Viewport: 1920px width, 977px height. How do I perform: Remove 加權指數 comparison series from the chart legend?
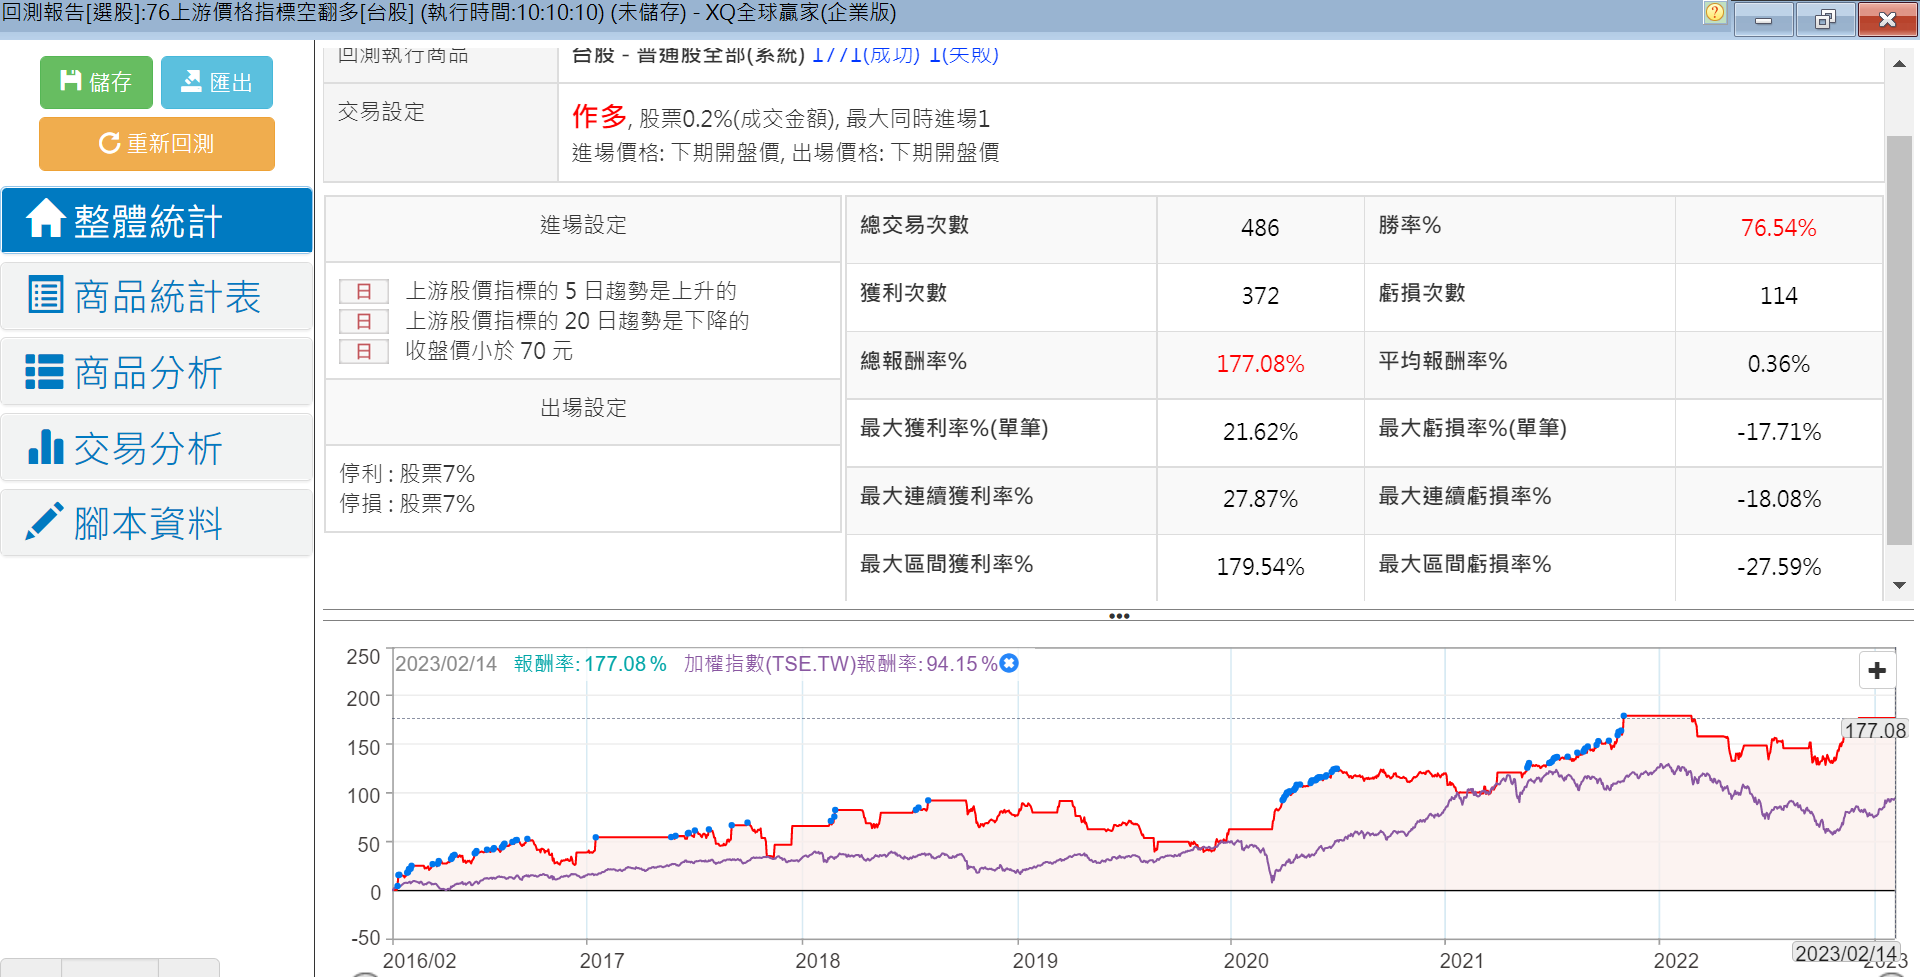click(x=1009, y=663)
